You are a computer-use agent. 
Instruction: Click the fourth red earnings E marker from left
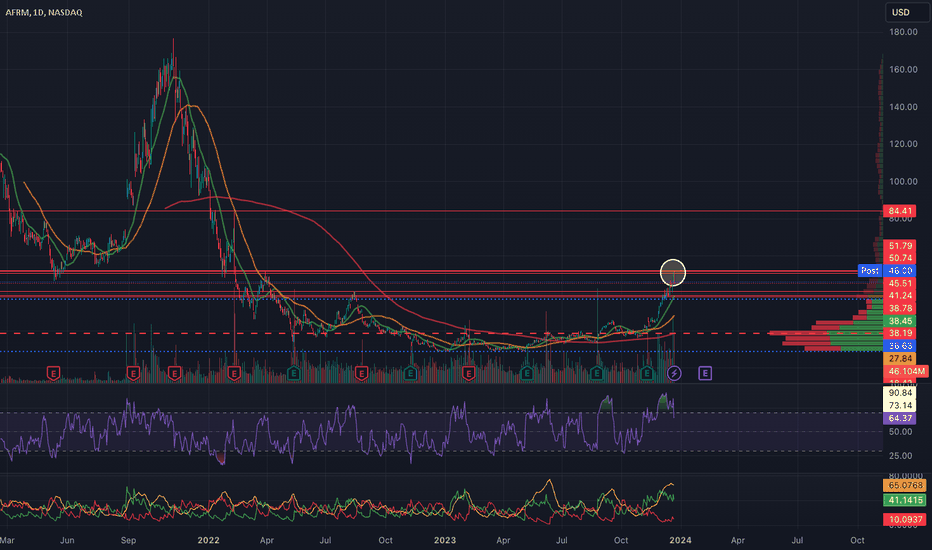[234, 373]
